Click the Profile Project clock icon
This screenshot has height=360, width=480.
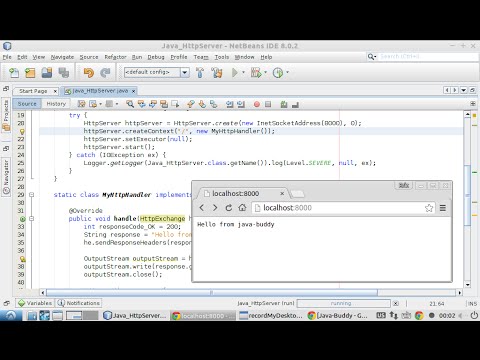[x=278, y=72]
